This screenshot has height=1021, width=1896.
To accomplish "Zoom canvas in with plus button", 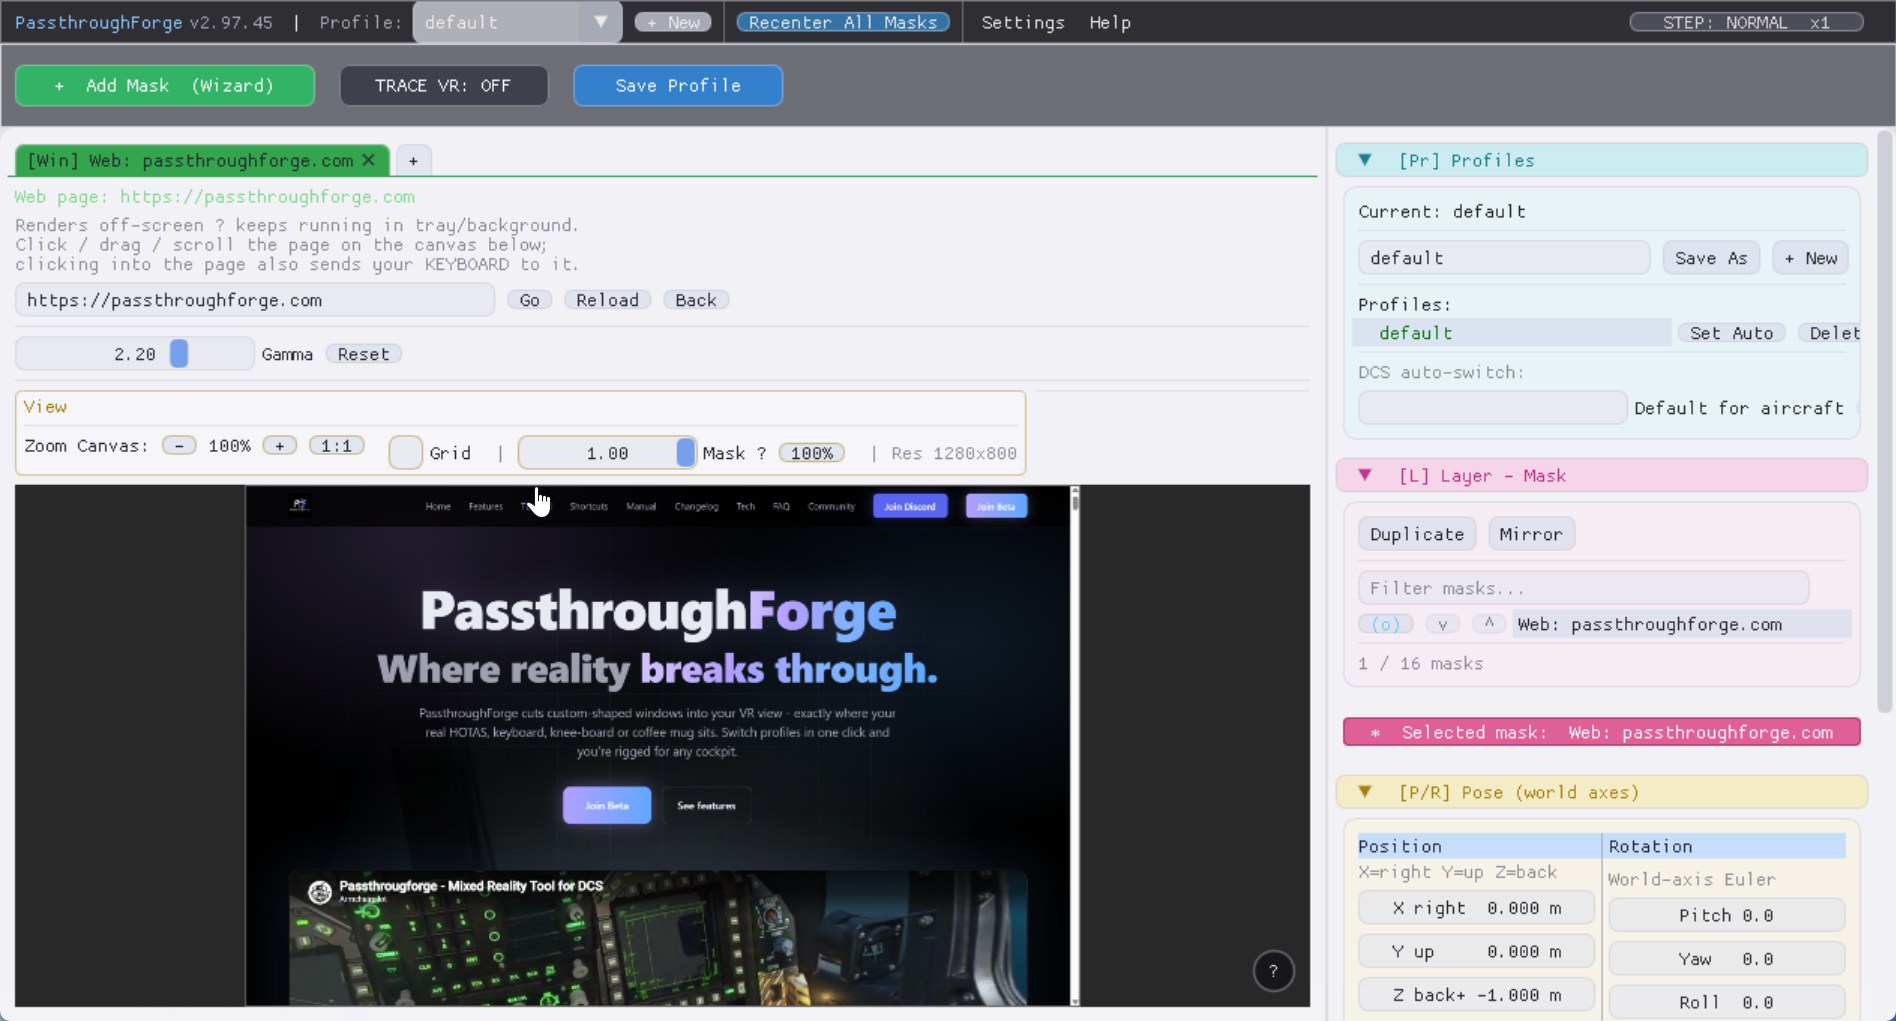I will [280, 446].
